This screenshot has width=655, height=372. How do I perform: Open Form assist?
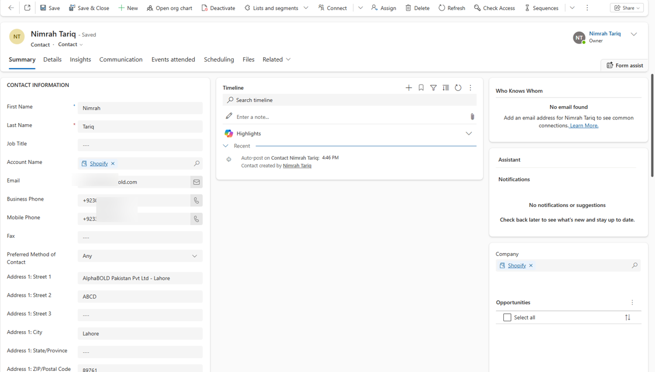coord(625,65)
